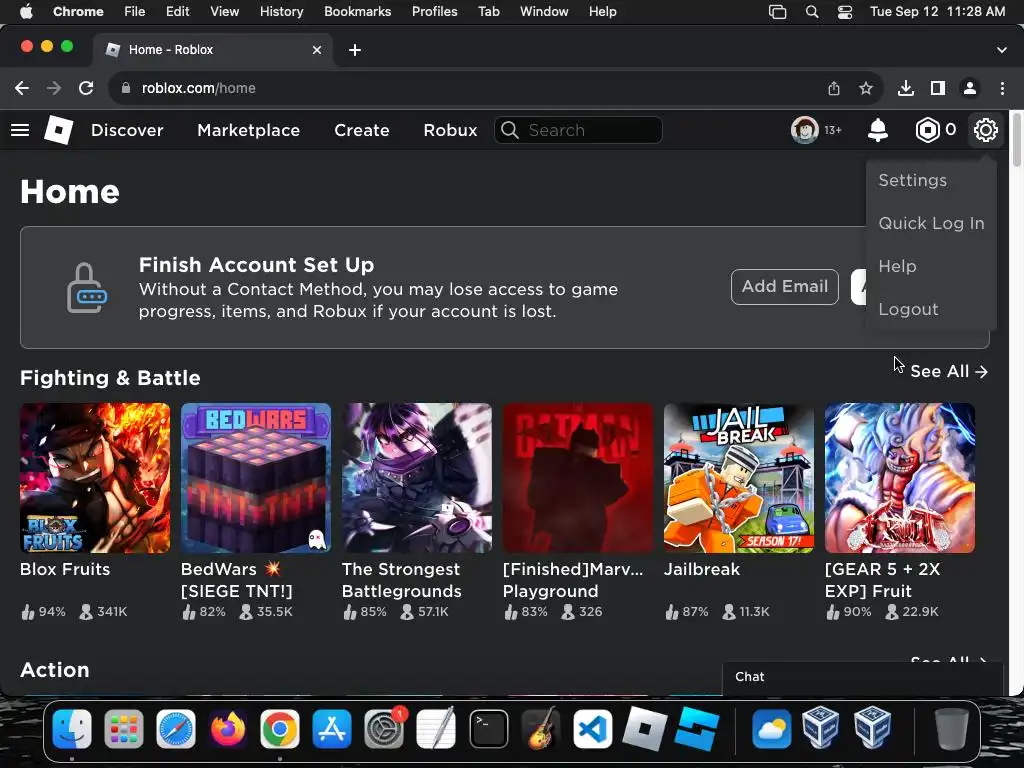Close the Home - Roblox tab
Screen dimensions: 1024x768
317,50
